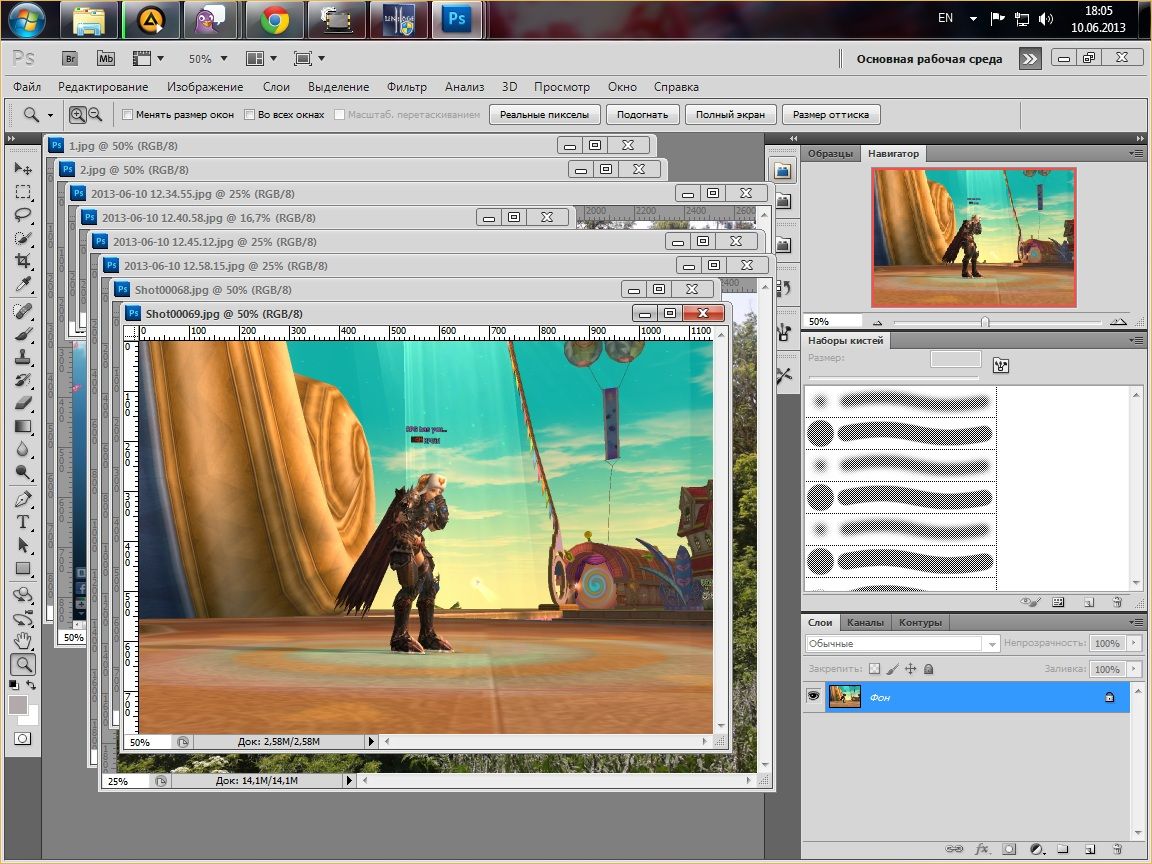Toggle lock transparent pixels in Layers
1152x864 pixels.
pyautogui.click(x=874, y=669)
